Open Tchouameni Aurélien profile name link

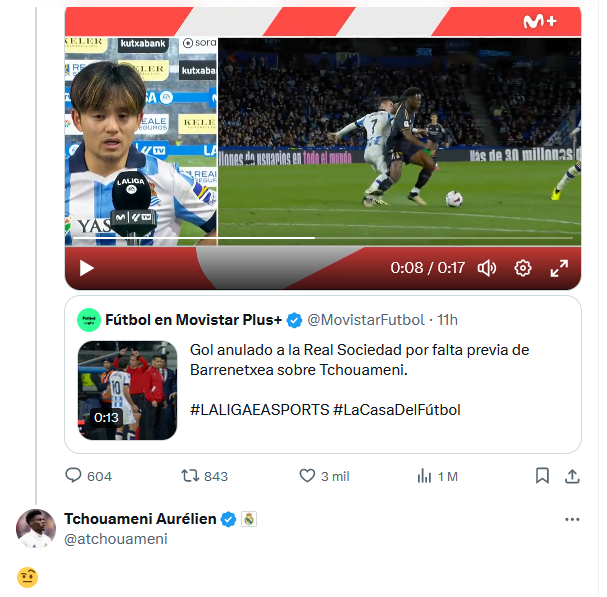pos(140,519)
